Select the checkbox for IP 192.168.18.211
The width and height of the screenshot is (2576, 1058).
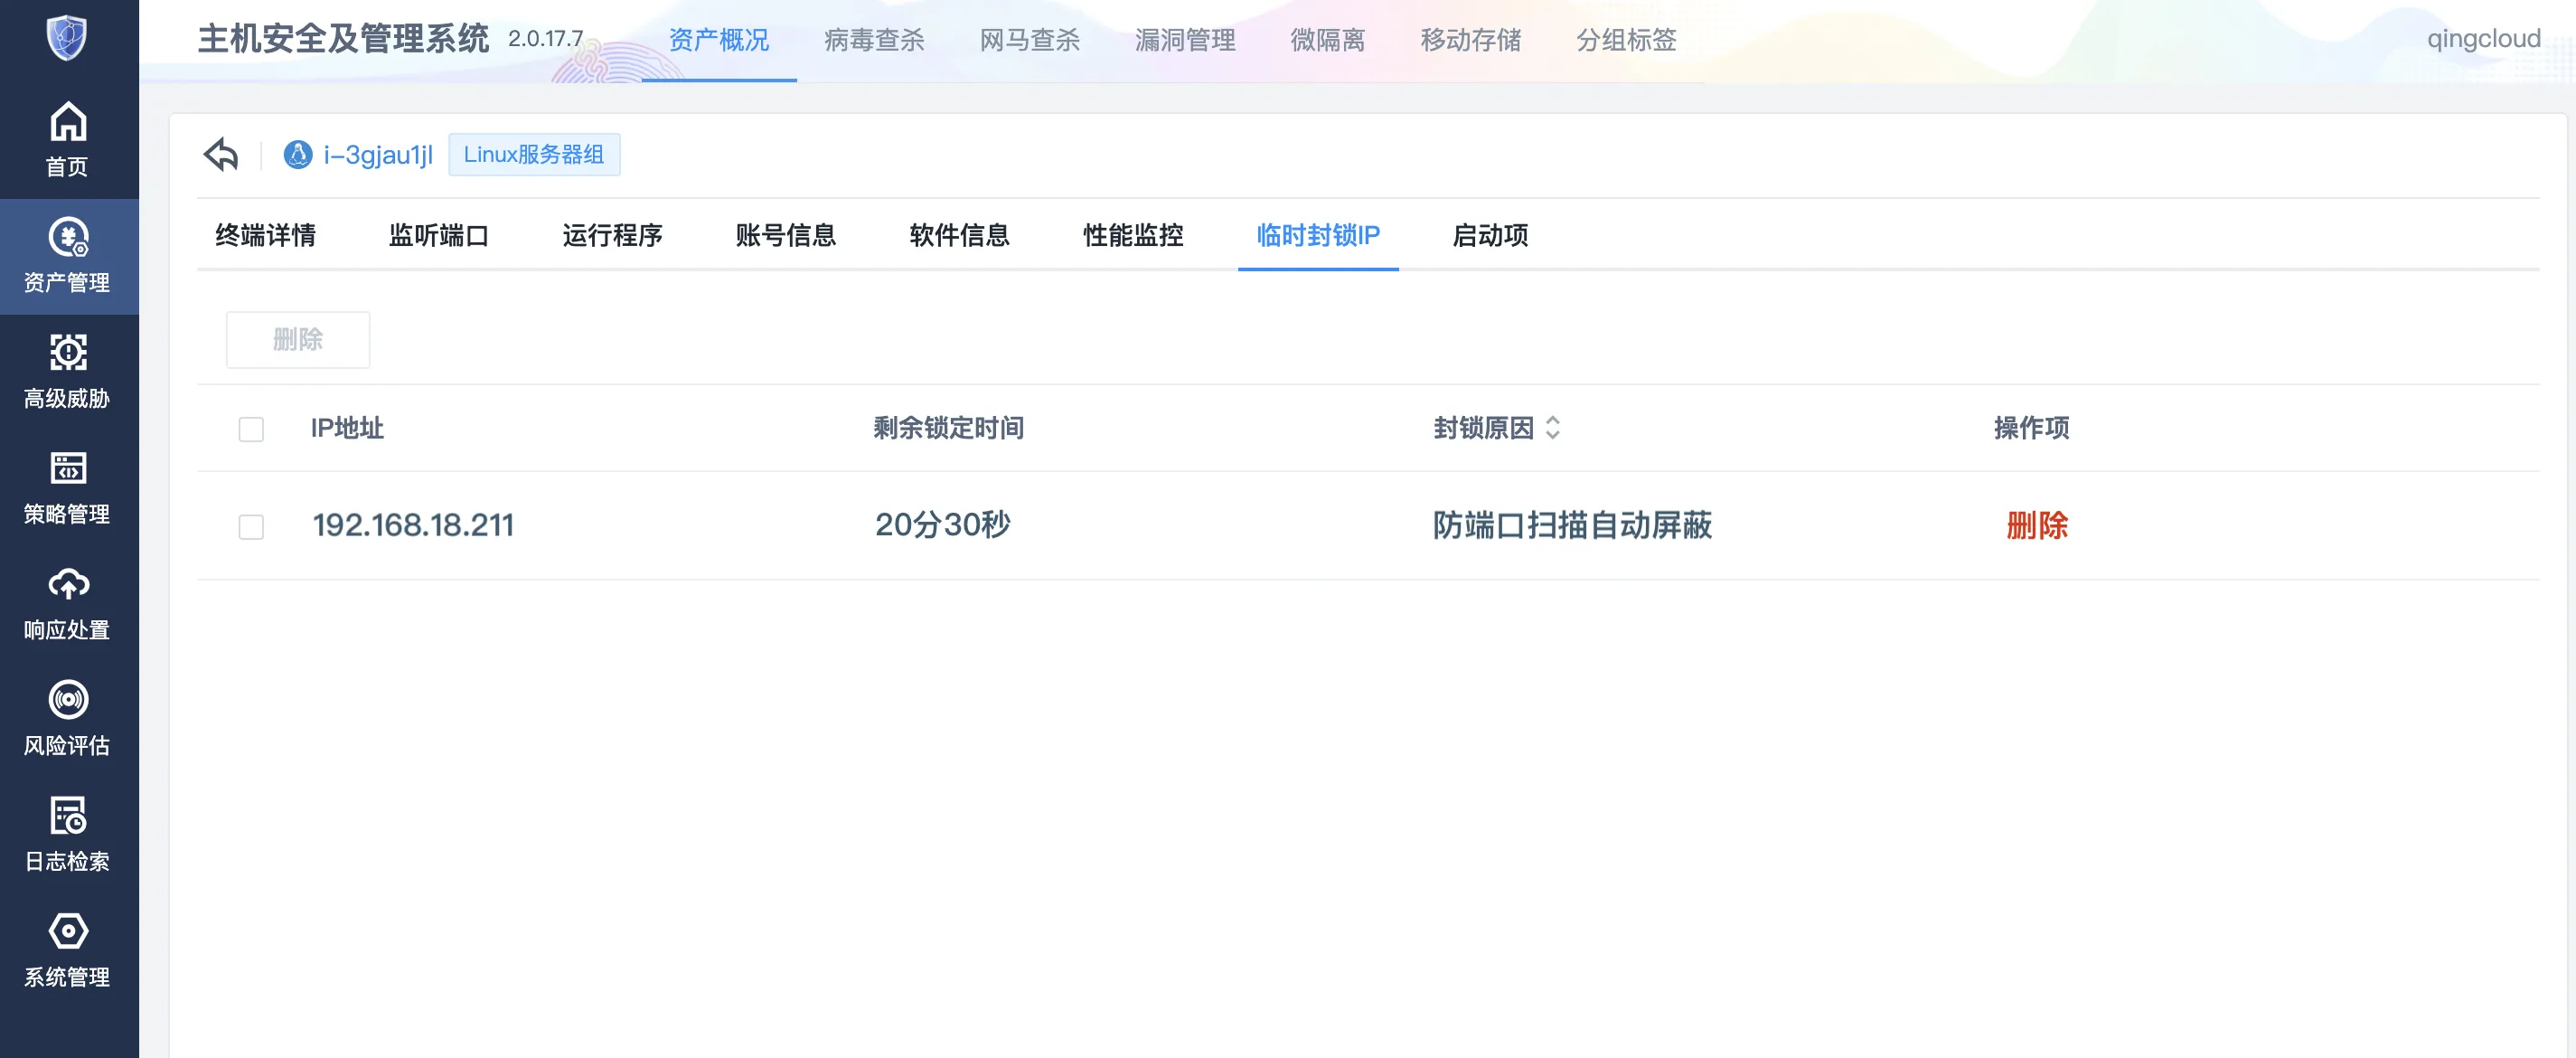[x=250, y=525]
